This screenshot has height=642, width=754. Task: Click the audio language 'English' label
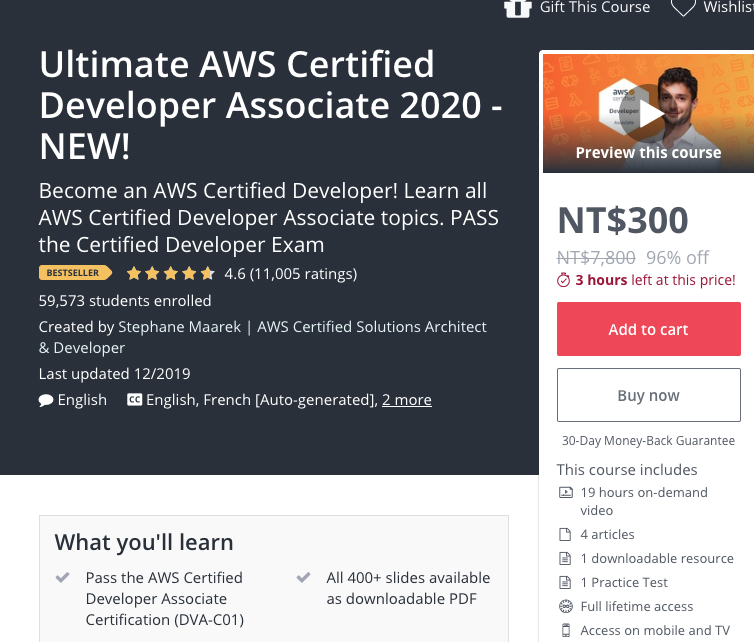(x=82, y=400)
